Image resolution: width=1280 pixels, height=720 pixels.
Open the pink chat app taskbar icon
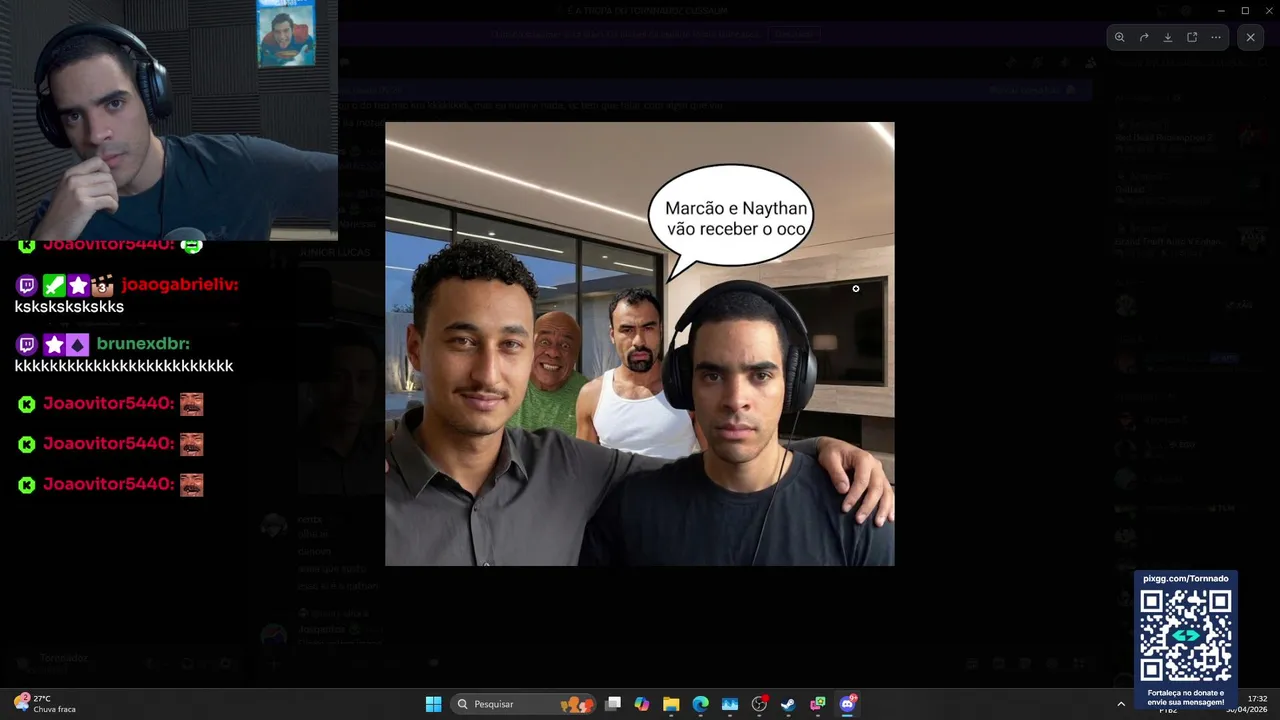click(x=817, y=704)
